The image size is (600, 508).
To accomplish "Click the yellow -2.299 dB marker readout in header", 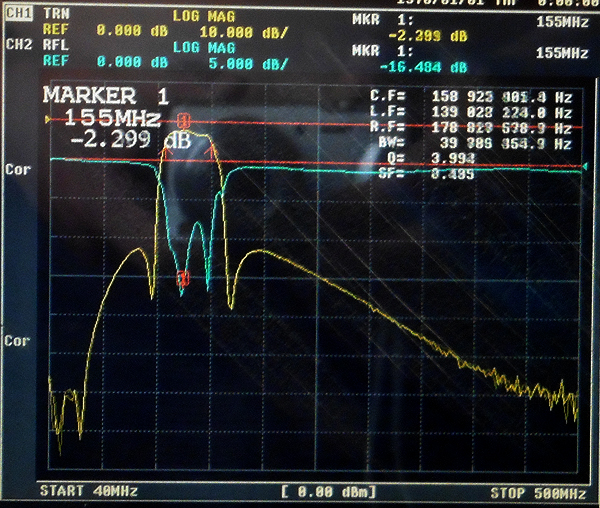I will [427, 36].
